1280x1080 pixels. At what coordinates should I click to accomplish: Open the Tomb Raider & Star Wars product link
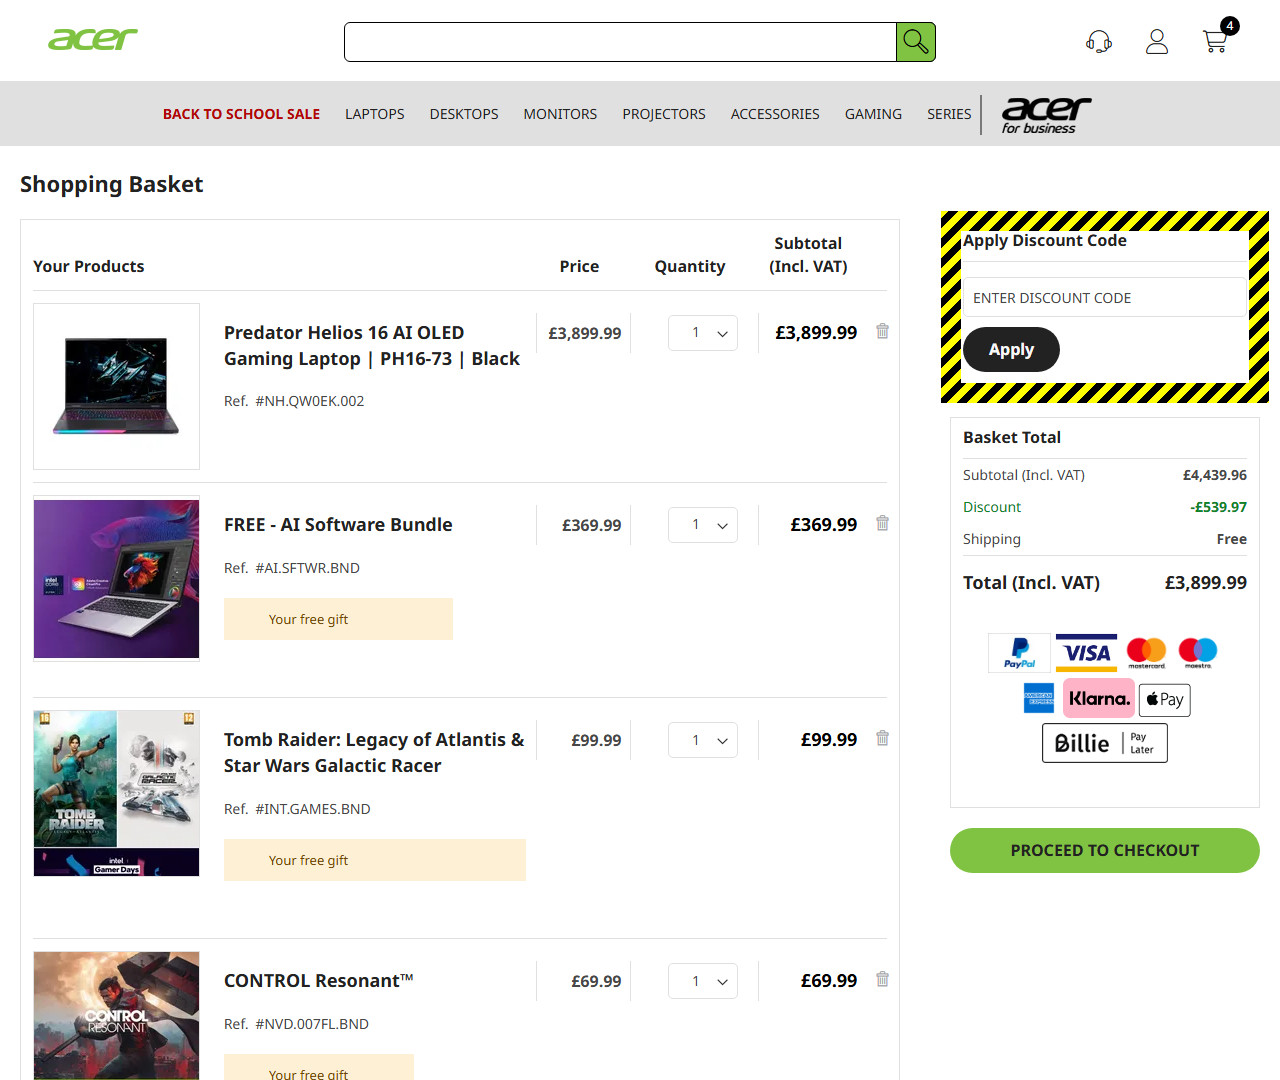point(374,752)
